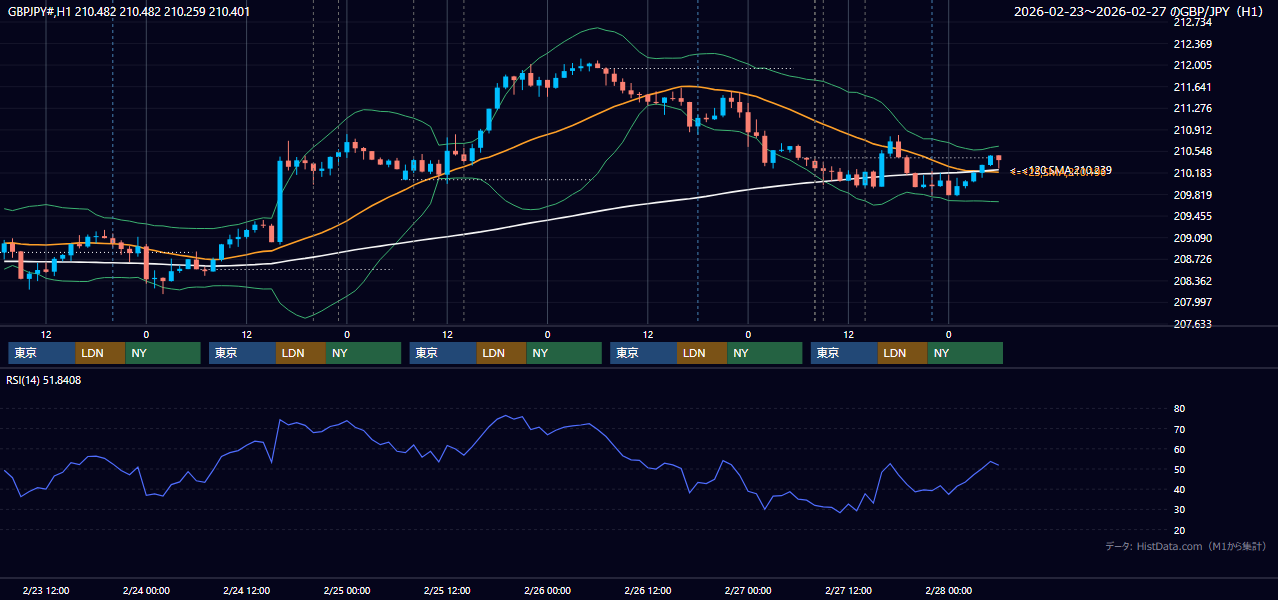Click the 2/26 00:00 date label
1278x600 pixels.
[x=547, y=591]
